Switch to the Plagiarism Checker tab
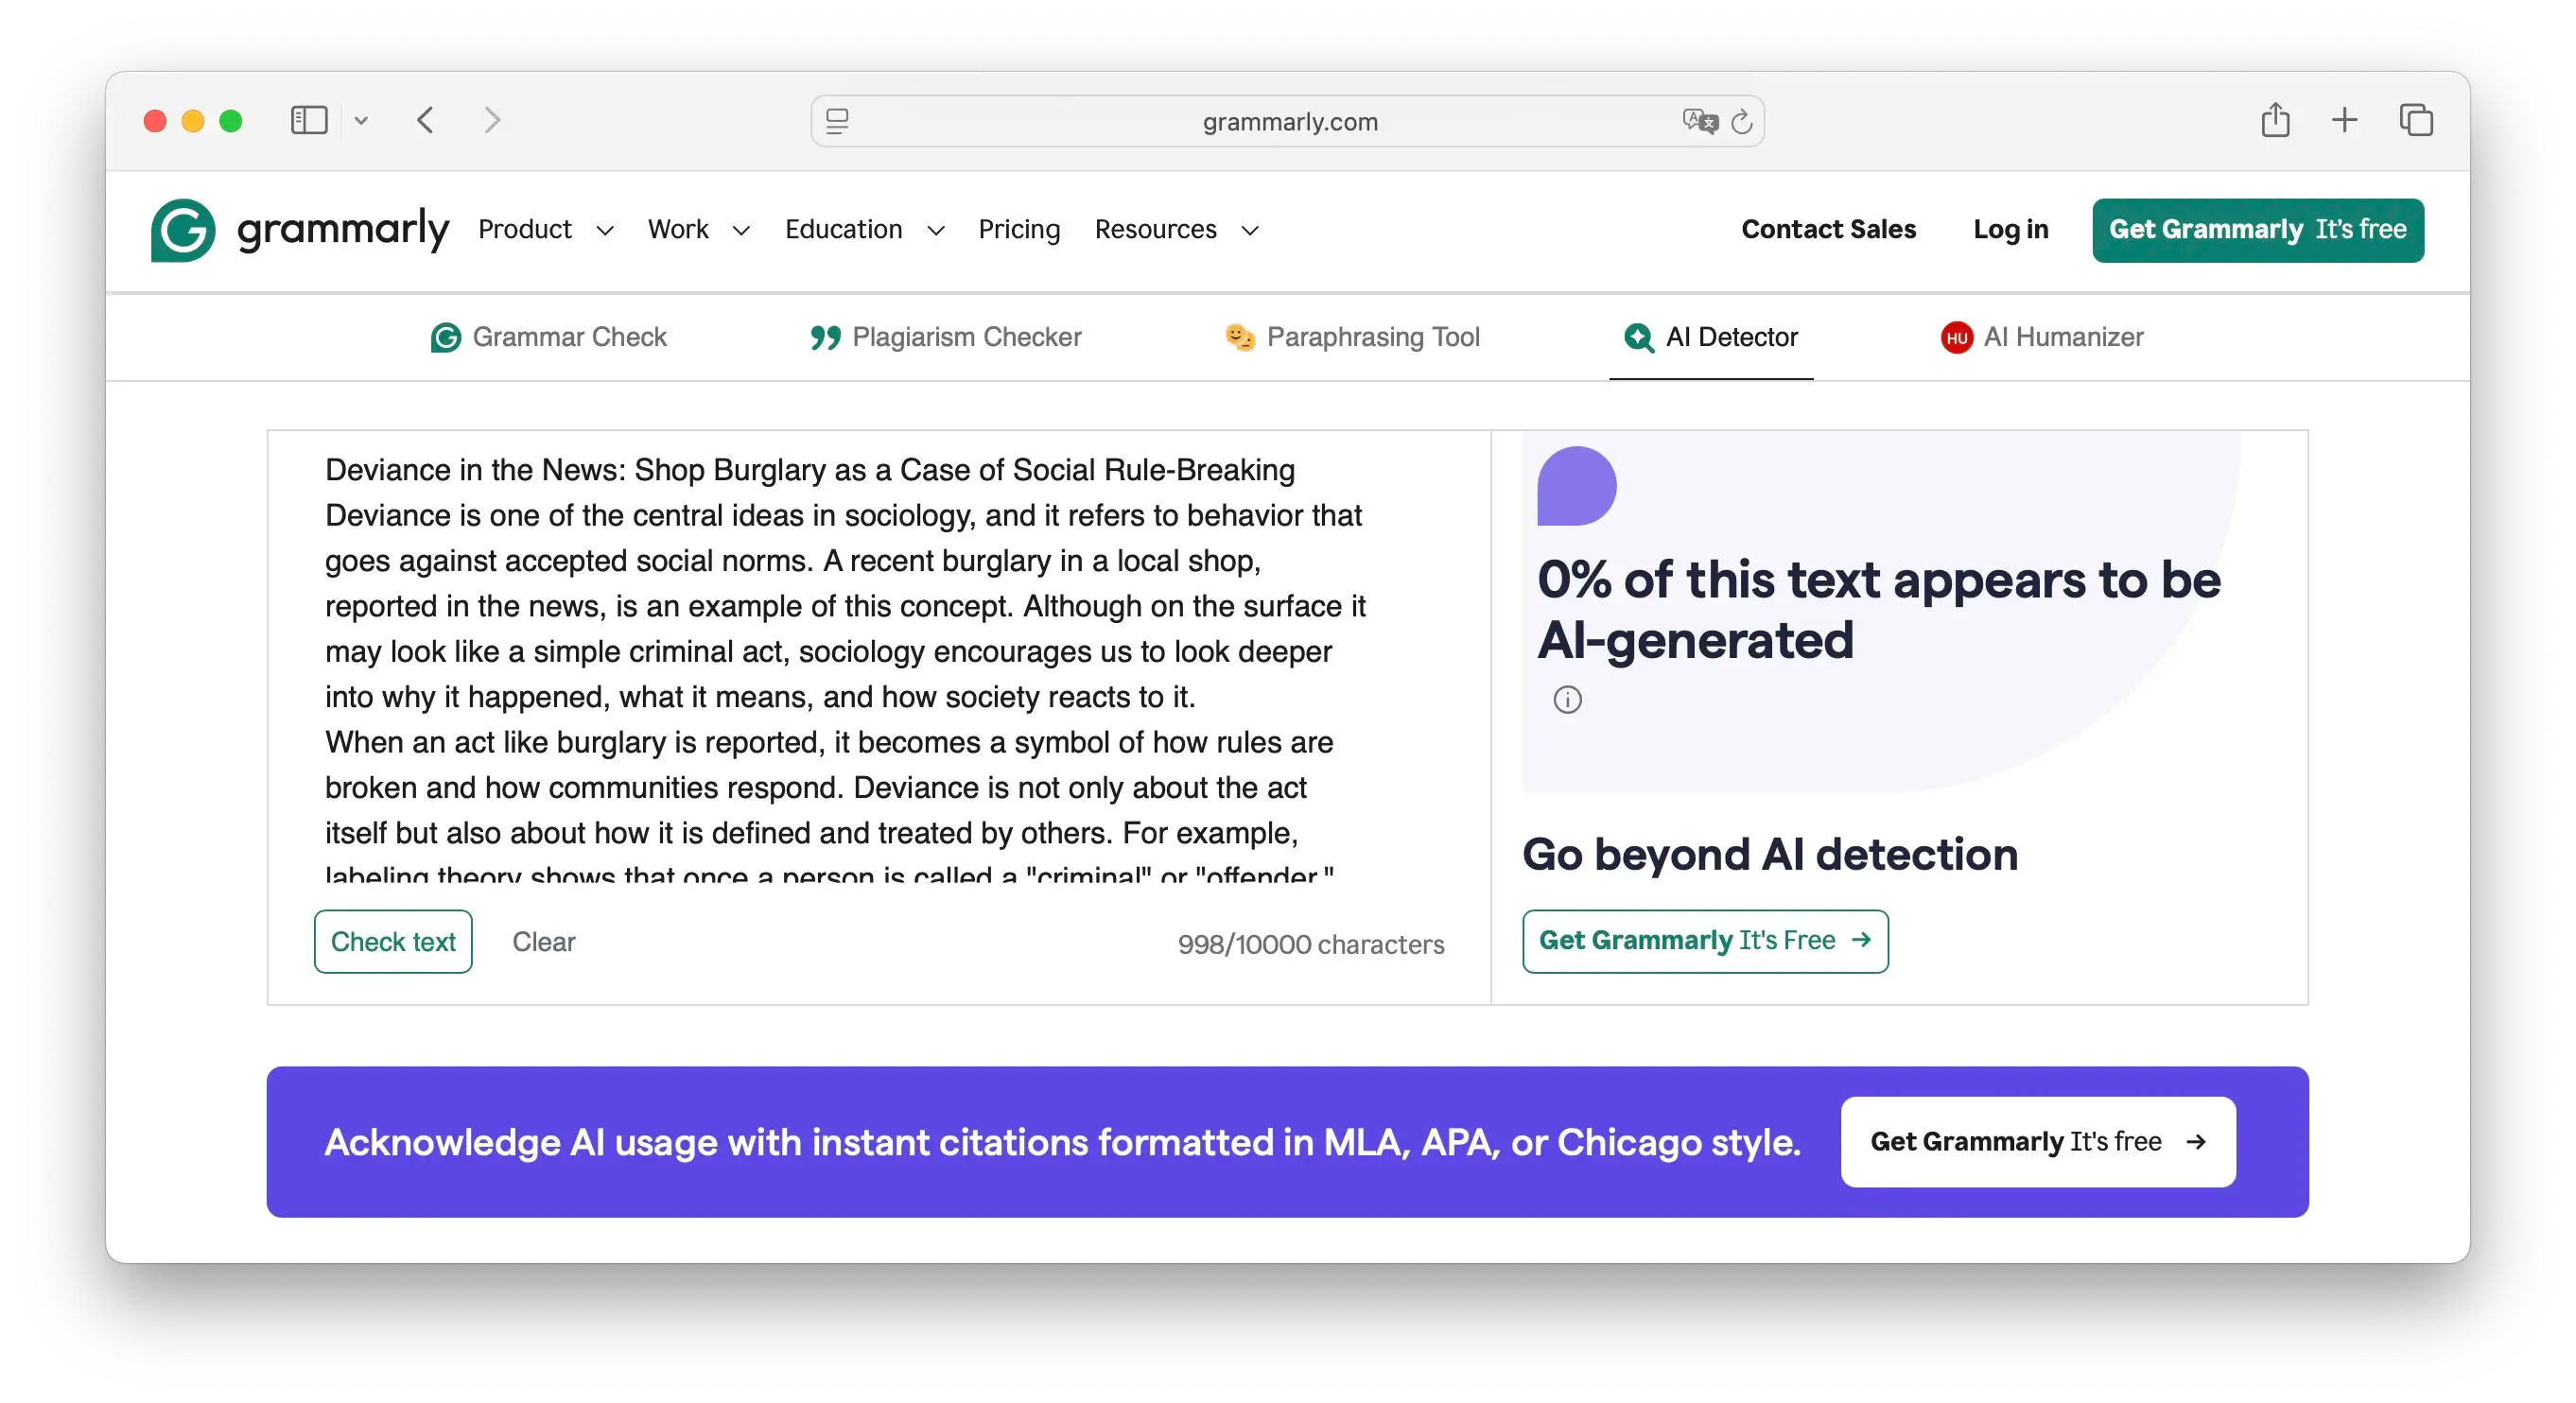The width and height of the screenshot is (2576, 1403). pos(946,337)
